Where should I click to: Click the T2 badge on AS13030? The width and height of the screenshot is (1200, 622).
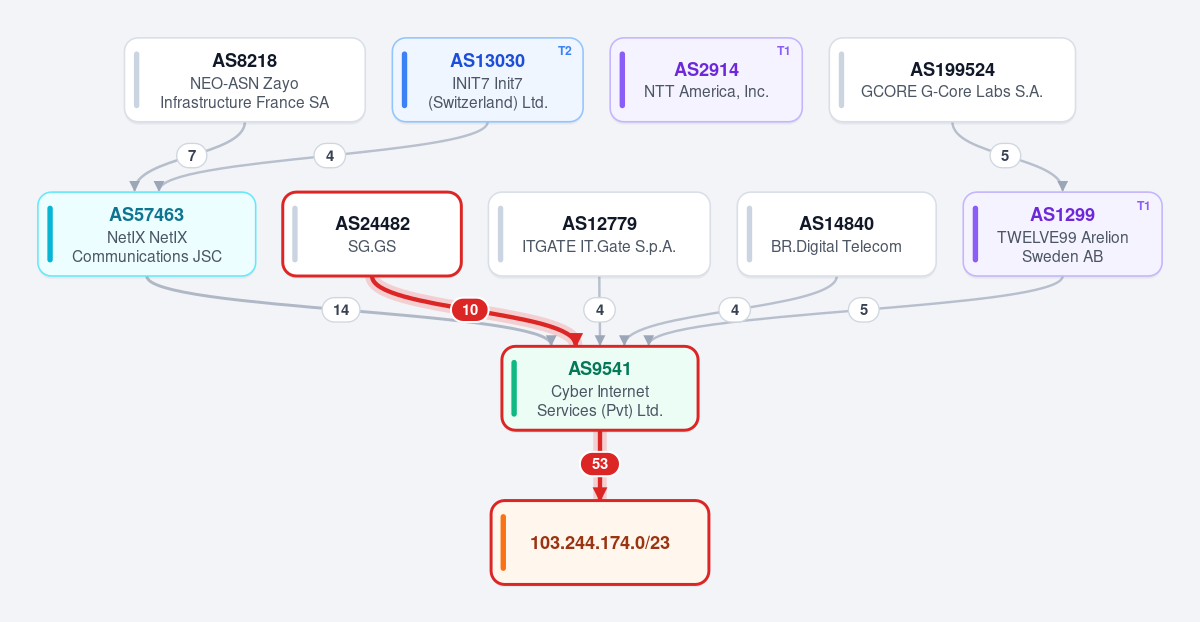pos(564,51)
